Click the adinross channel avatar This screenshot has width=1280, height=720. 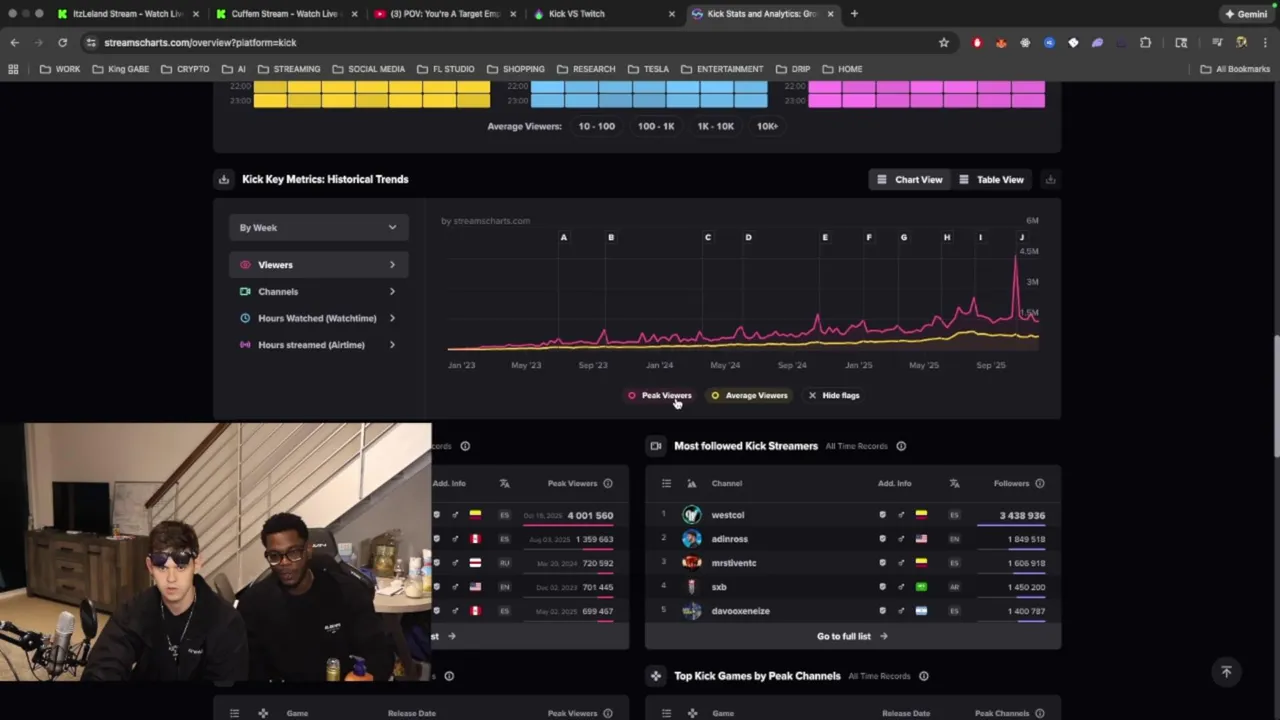[692, 539]
